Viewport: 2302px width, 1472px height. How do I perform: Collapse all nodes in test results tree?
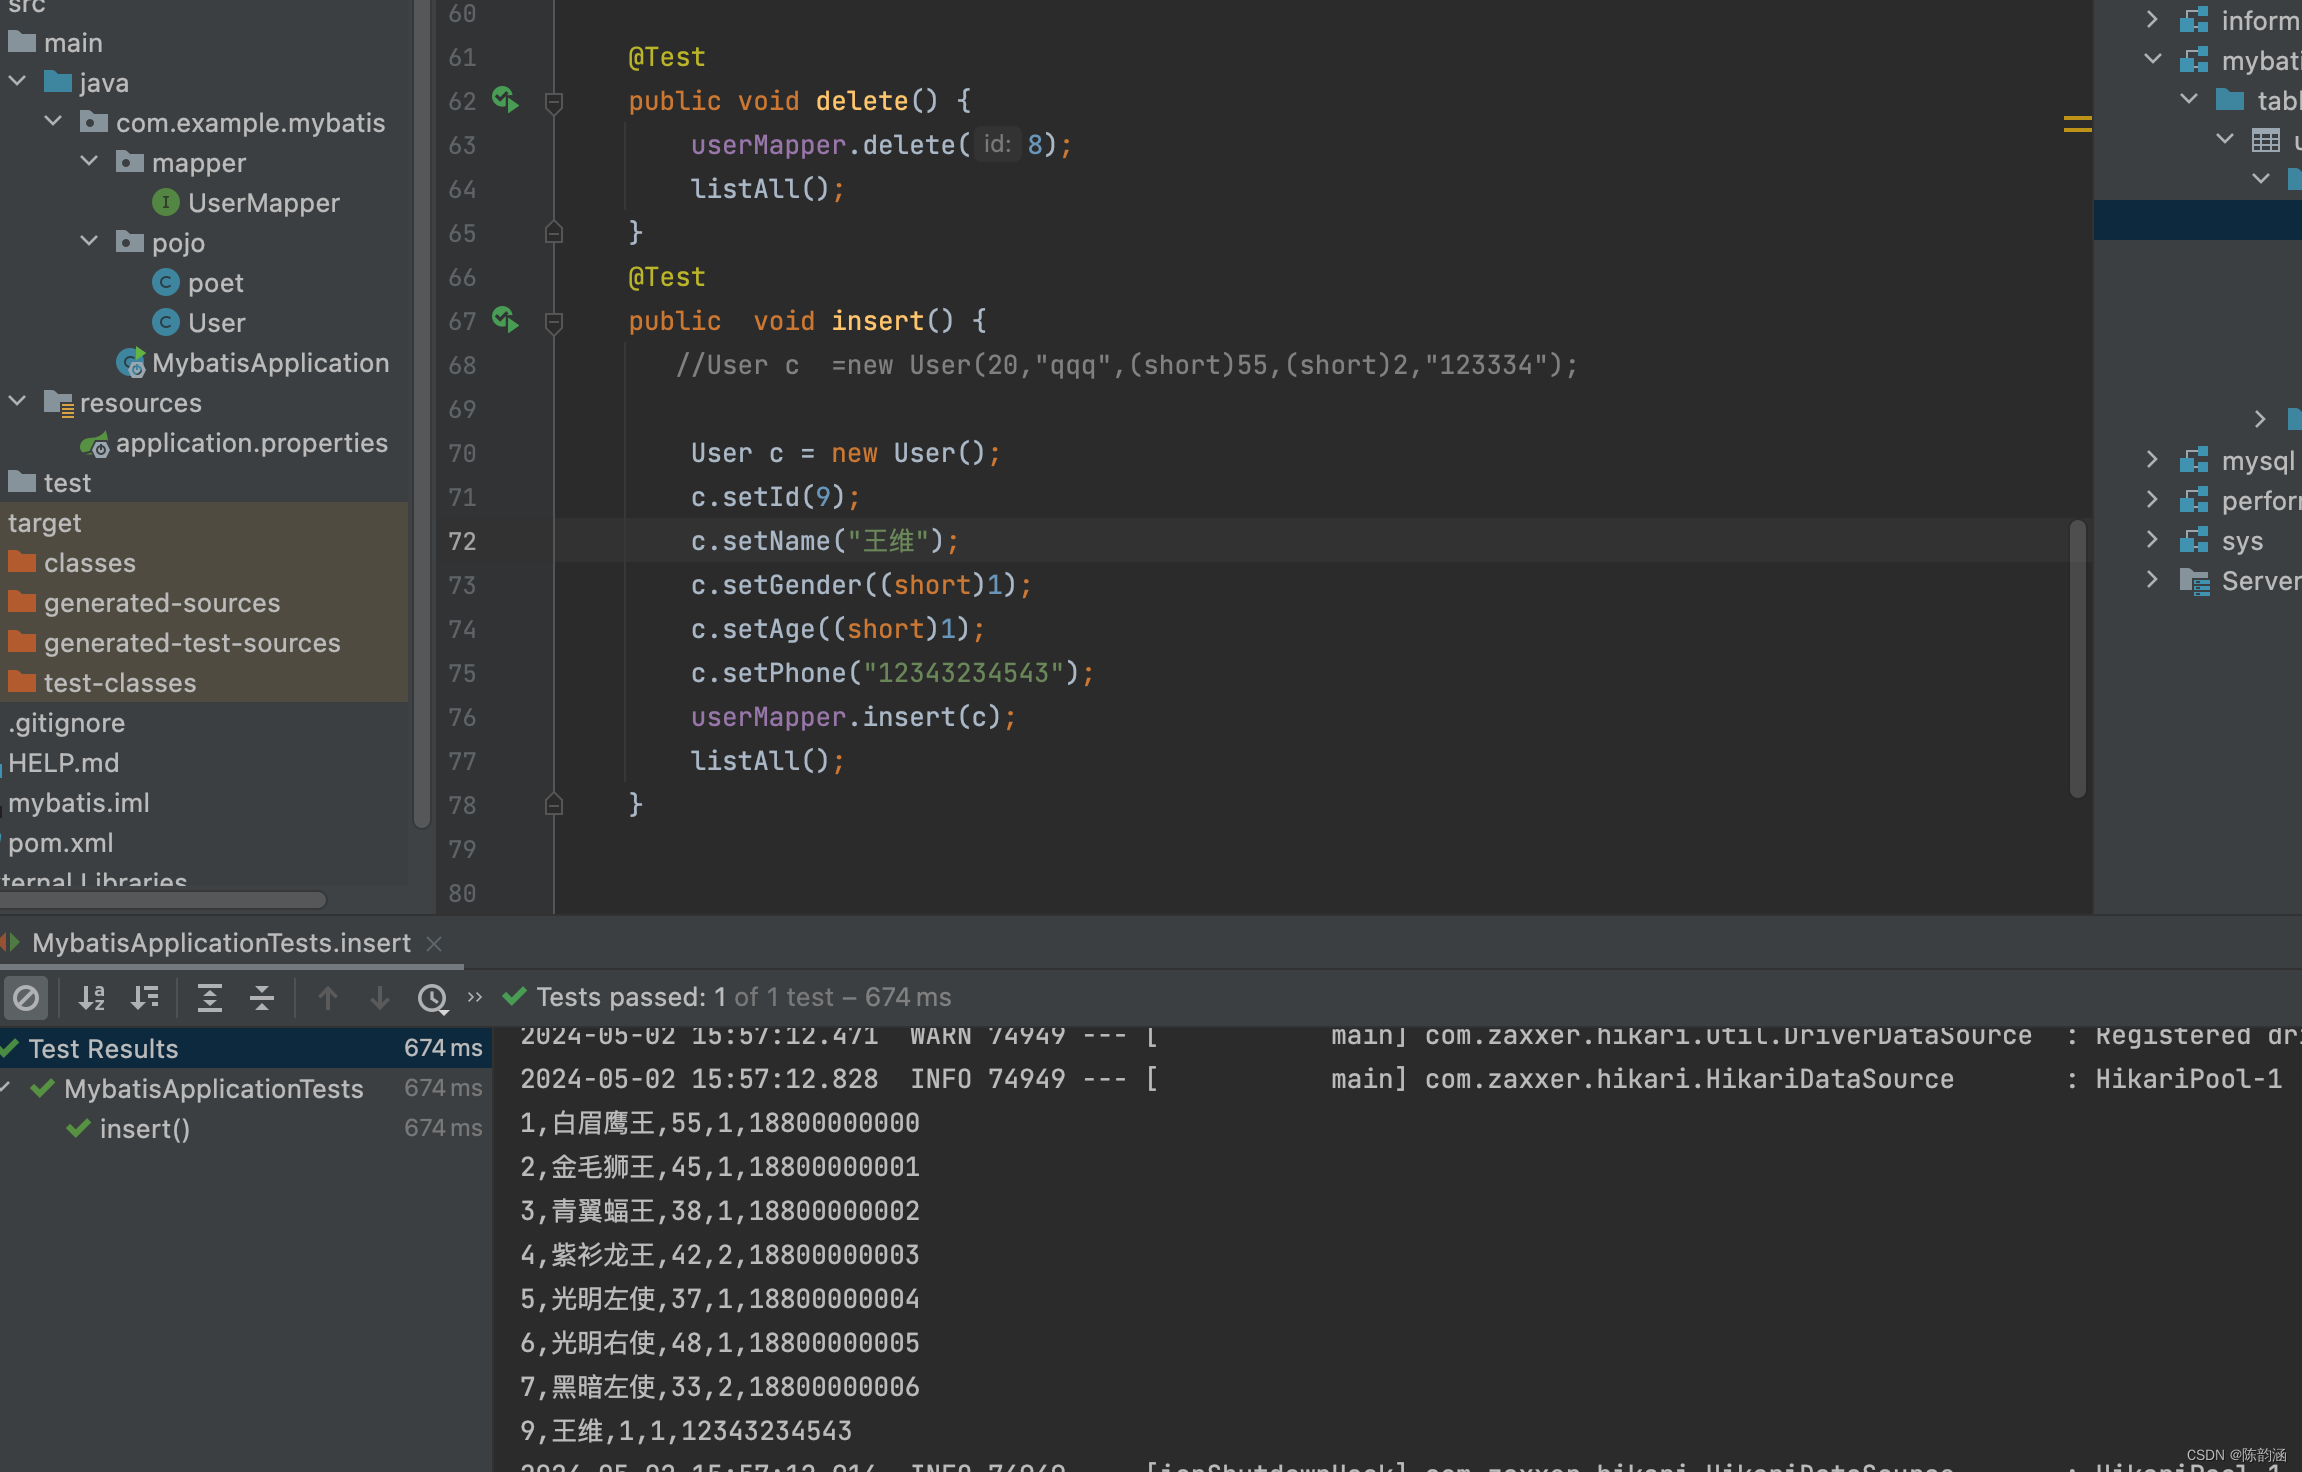point(261,997)
